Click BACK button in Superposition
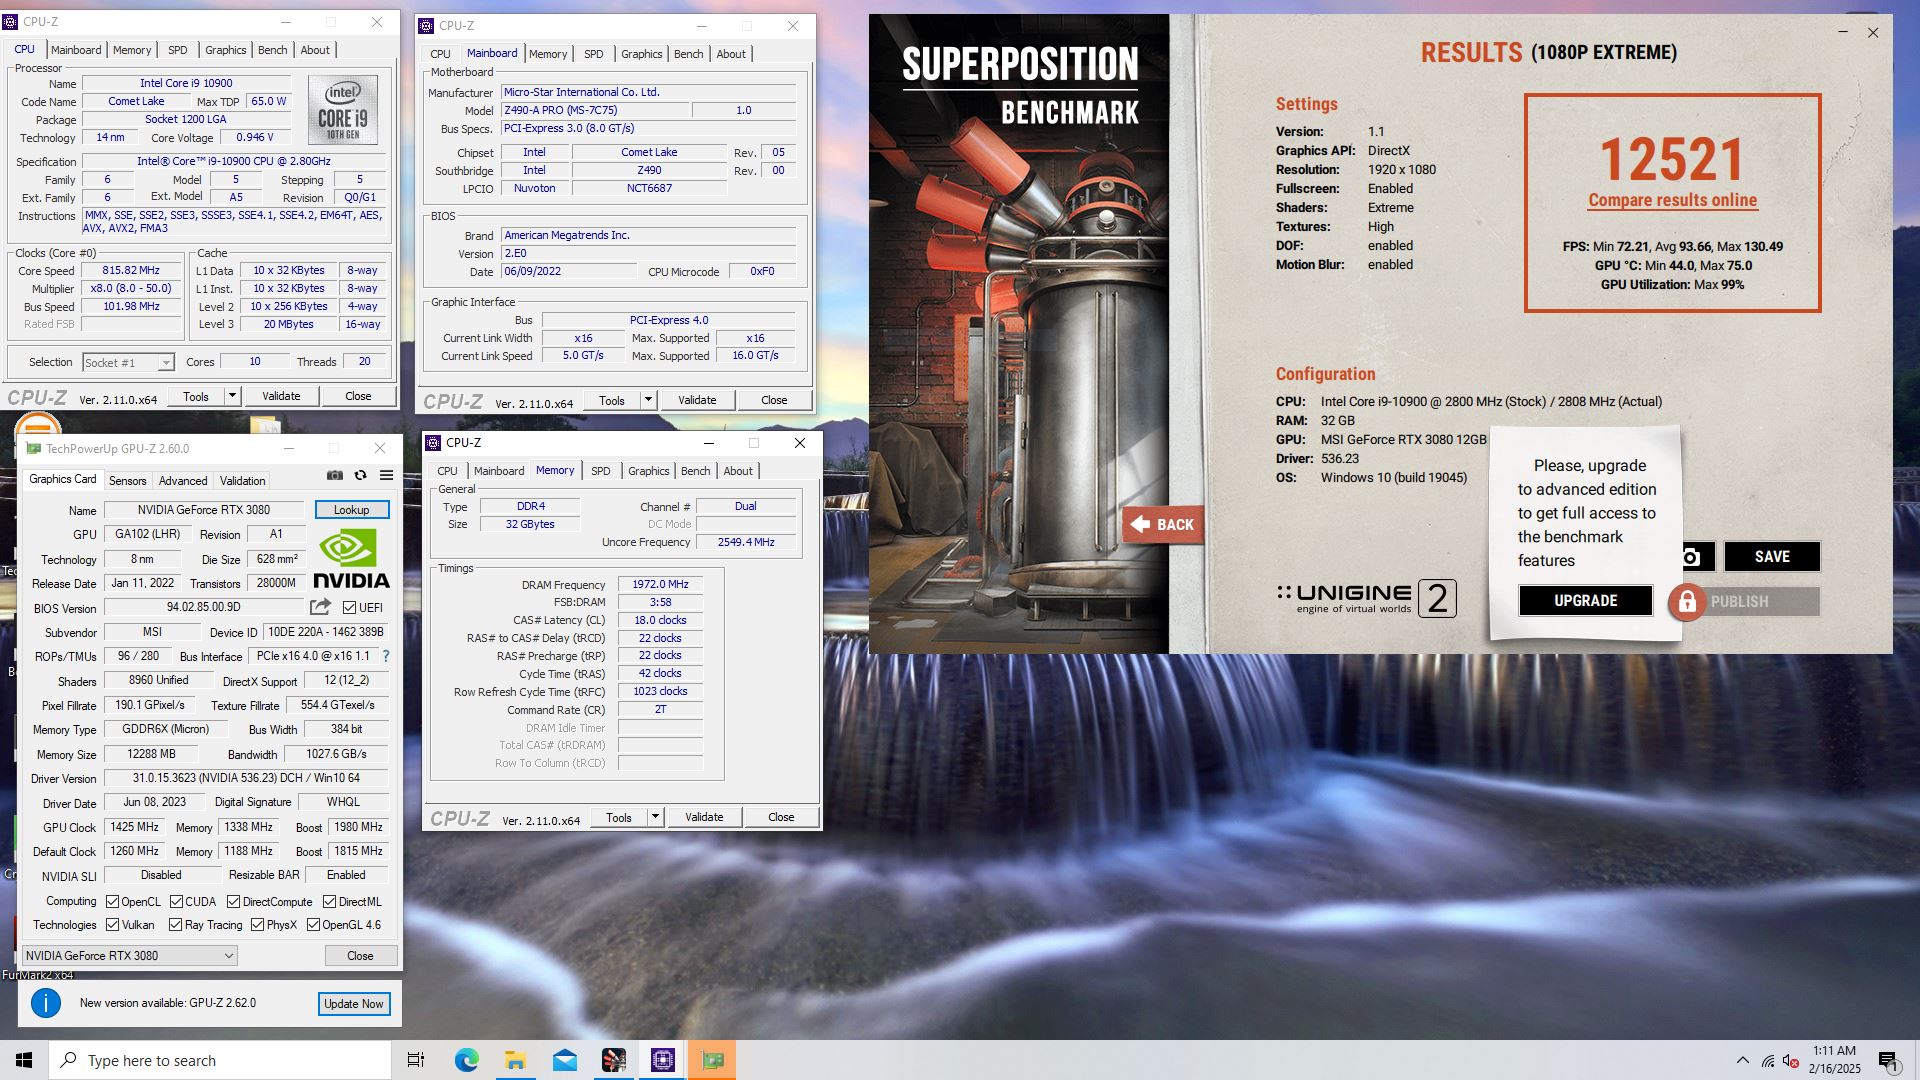Image resolution: width=1920 pixels, height=1080 pixels. coord(1163,524)
